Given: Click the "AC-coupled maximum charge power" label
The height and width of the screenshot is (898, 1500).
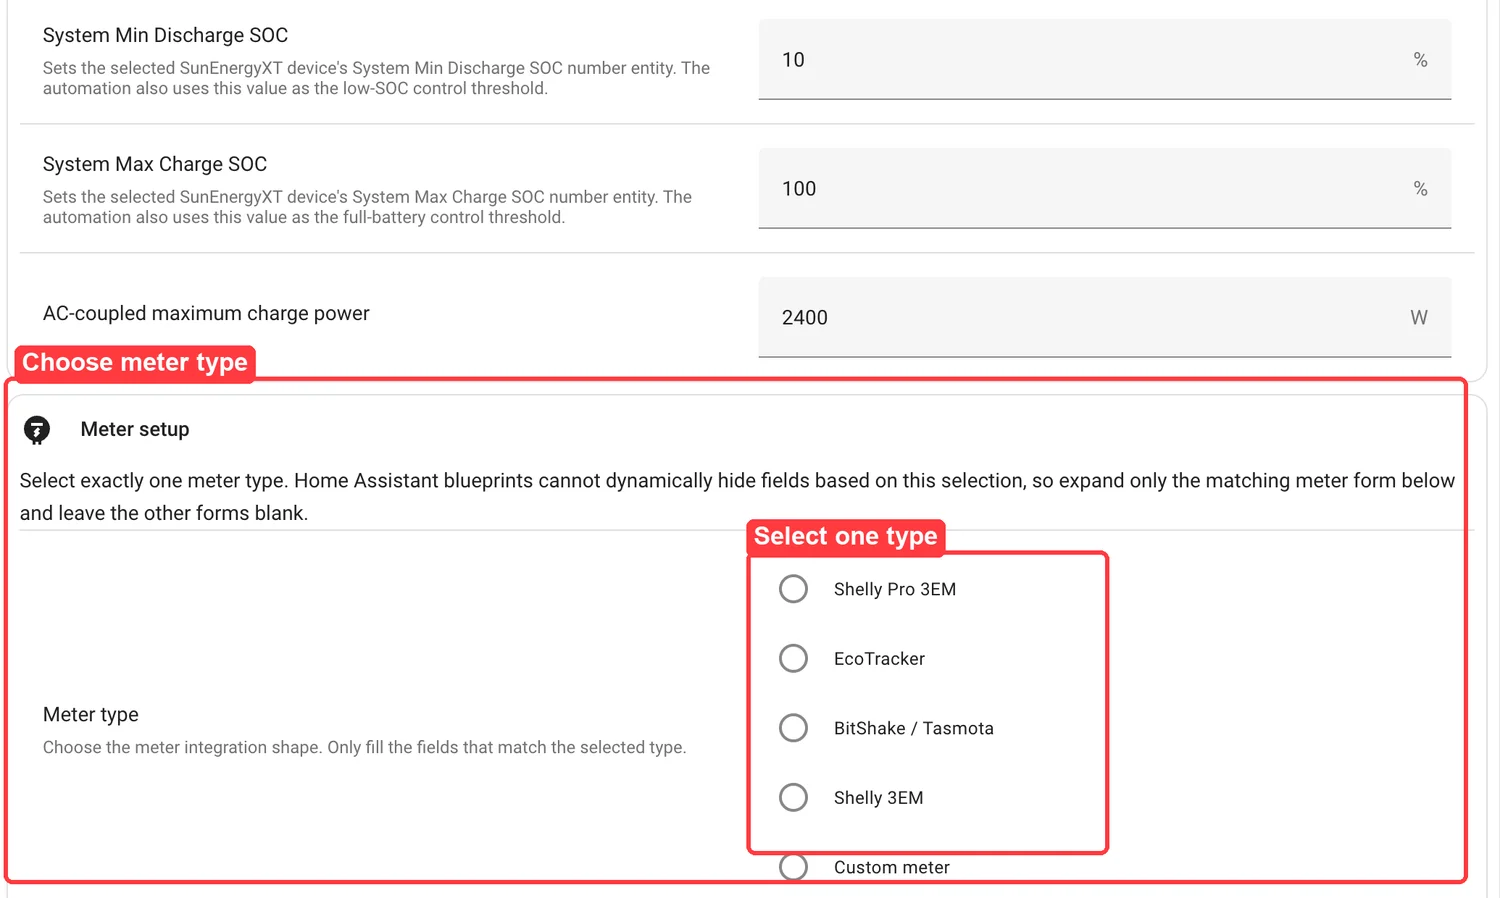Looking at the screenshot, I should [206, 313].
